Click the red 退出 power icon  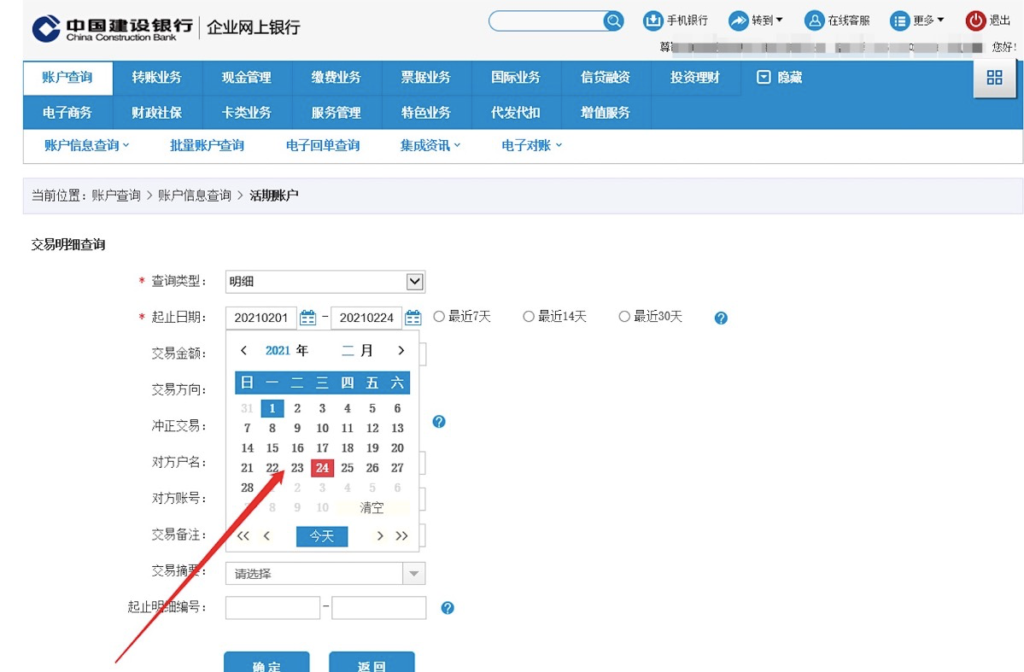point(975,21)
